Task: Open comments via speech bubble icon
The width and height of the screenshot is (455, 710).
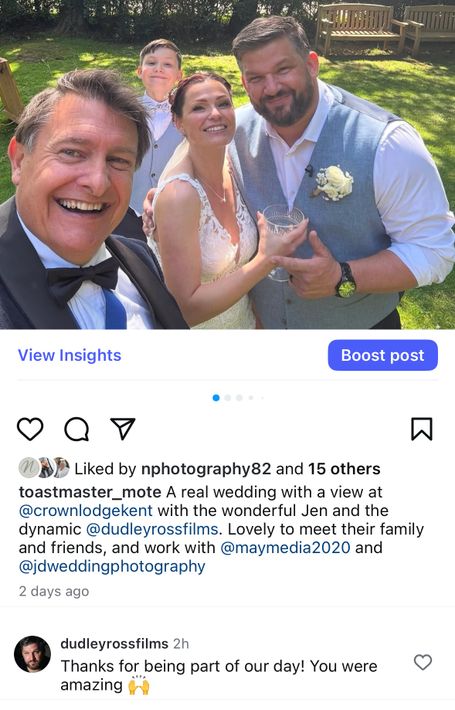Action: pyautogui.click(x=77, y=429)
